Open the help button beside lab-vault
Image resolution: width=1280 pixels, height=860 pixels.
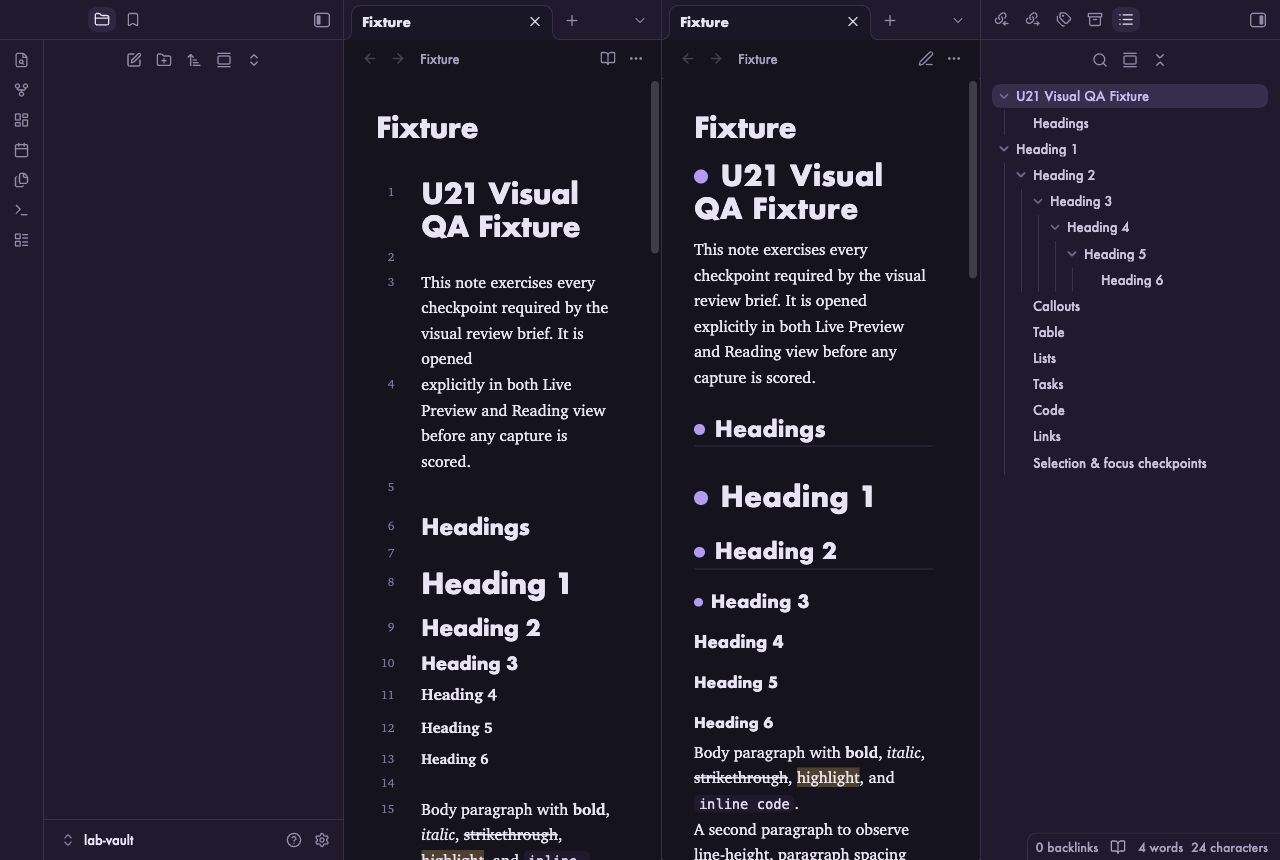coord(294,840)
